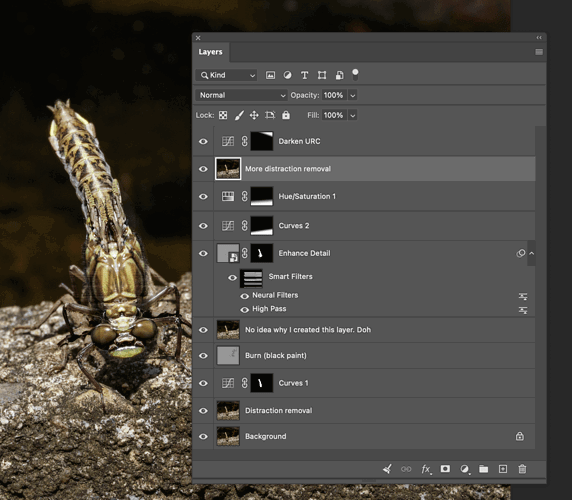Click the Fill 100% value field
Image resolution: width=572 pixels, height=500 pixels.
coord(334,115)
